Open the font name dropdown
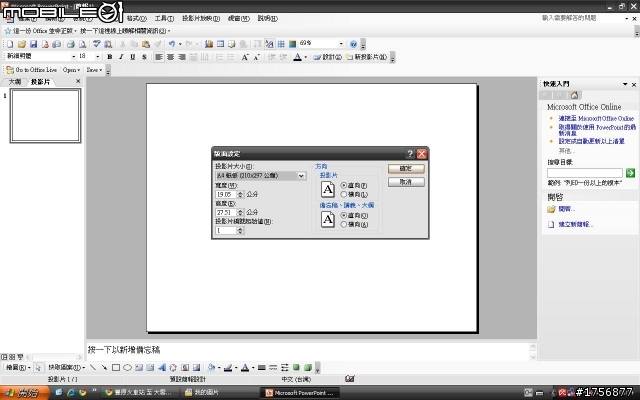Screen dimensions: 640x400 point(73,57)
